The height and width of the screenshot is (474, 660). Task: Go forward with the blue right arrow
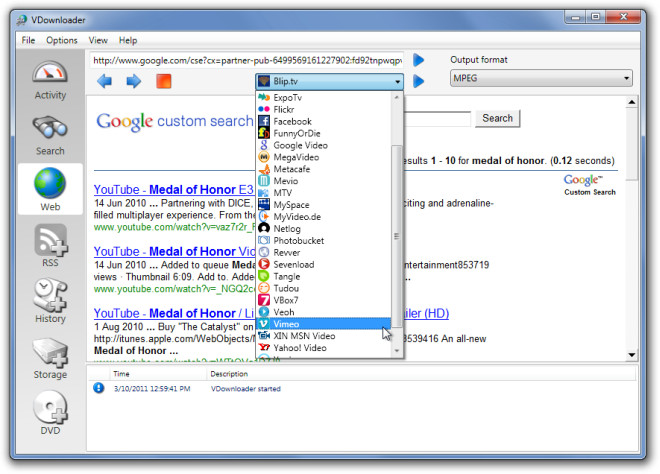click(134, 81)
